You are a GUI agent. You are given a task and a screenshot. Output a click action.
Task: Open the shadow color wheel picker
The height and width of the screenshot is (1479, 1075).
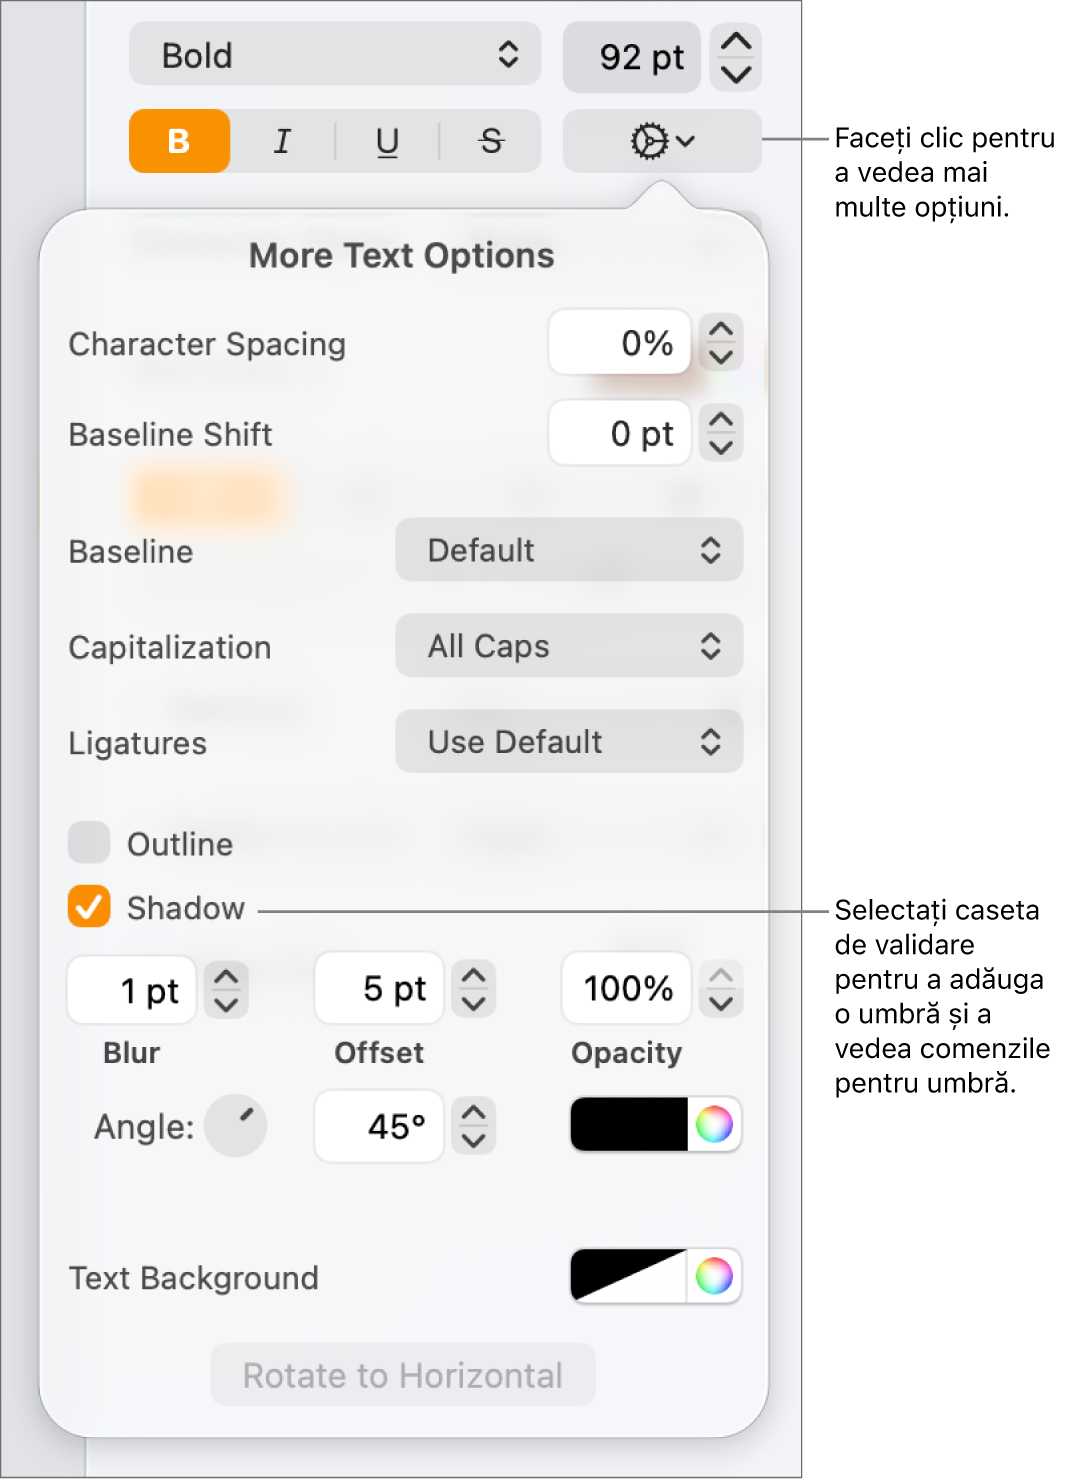(714, 1125)
